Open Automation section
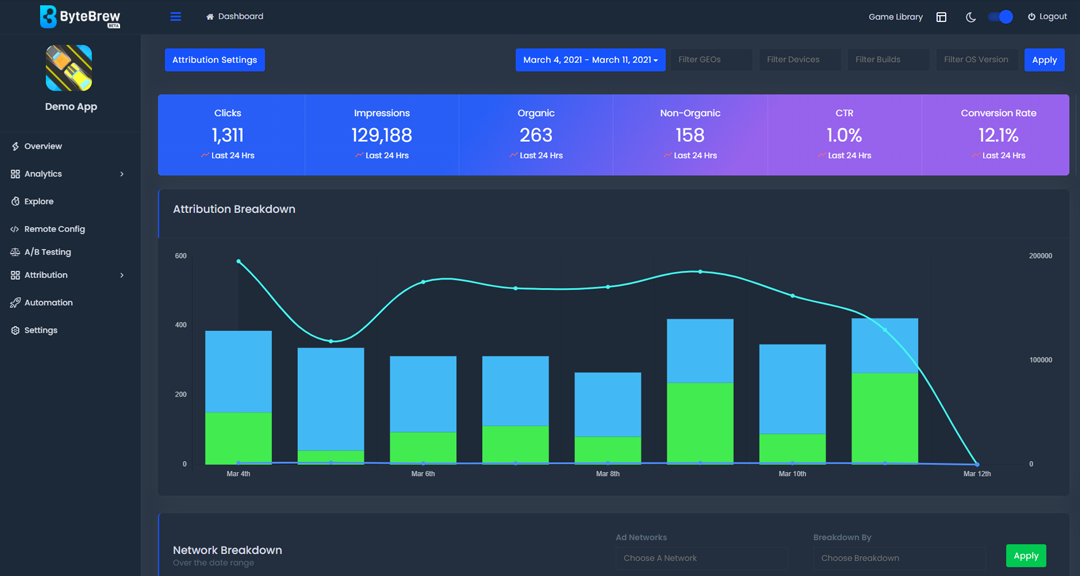 click(48, 303)
